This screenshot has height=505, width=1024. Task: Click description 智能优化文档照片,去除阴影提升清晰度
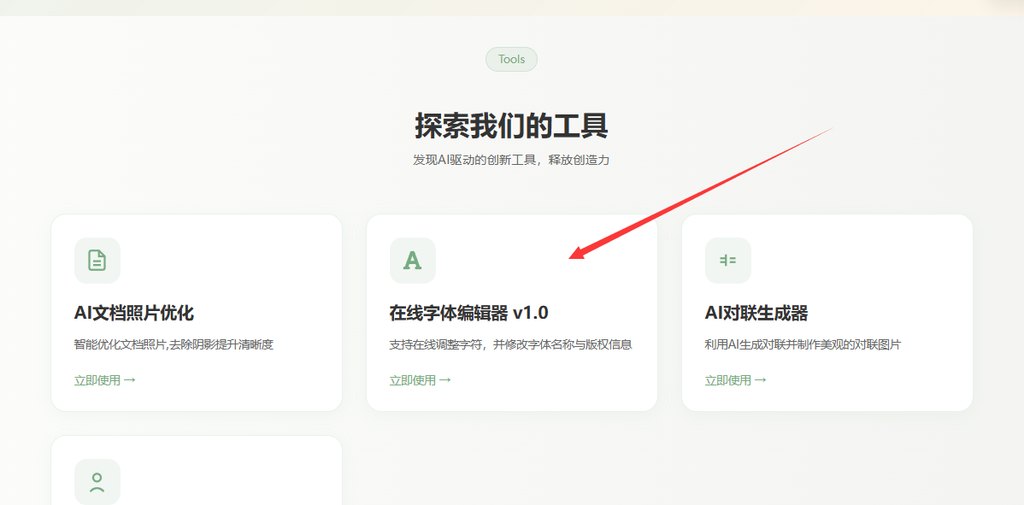point(173,345)
